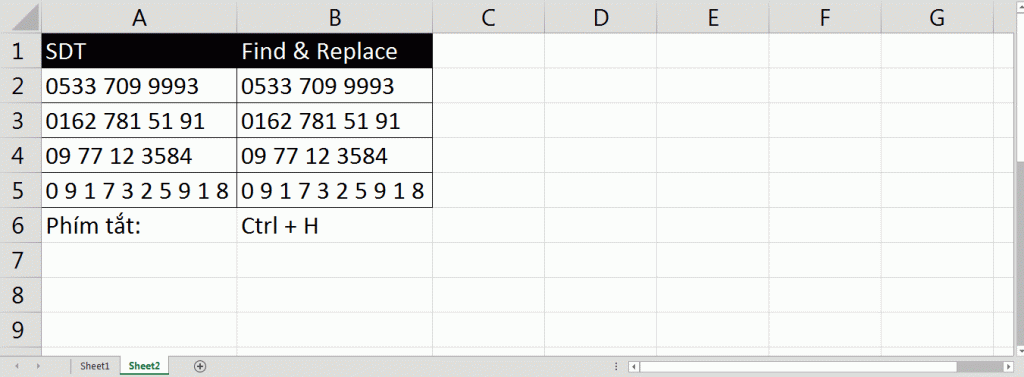Click the horizontal scrollbar thumb

798,367
